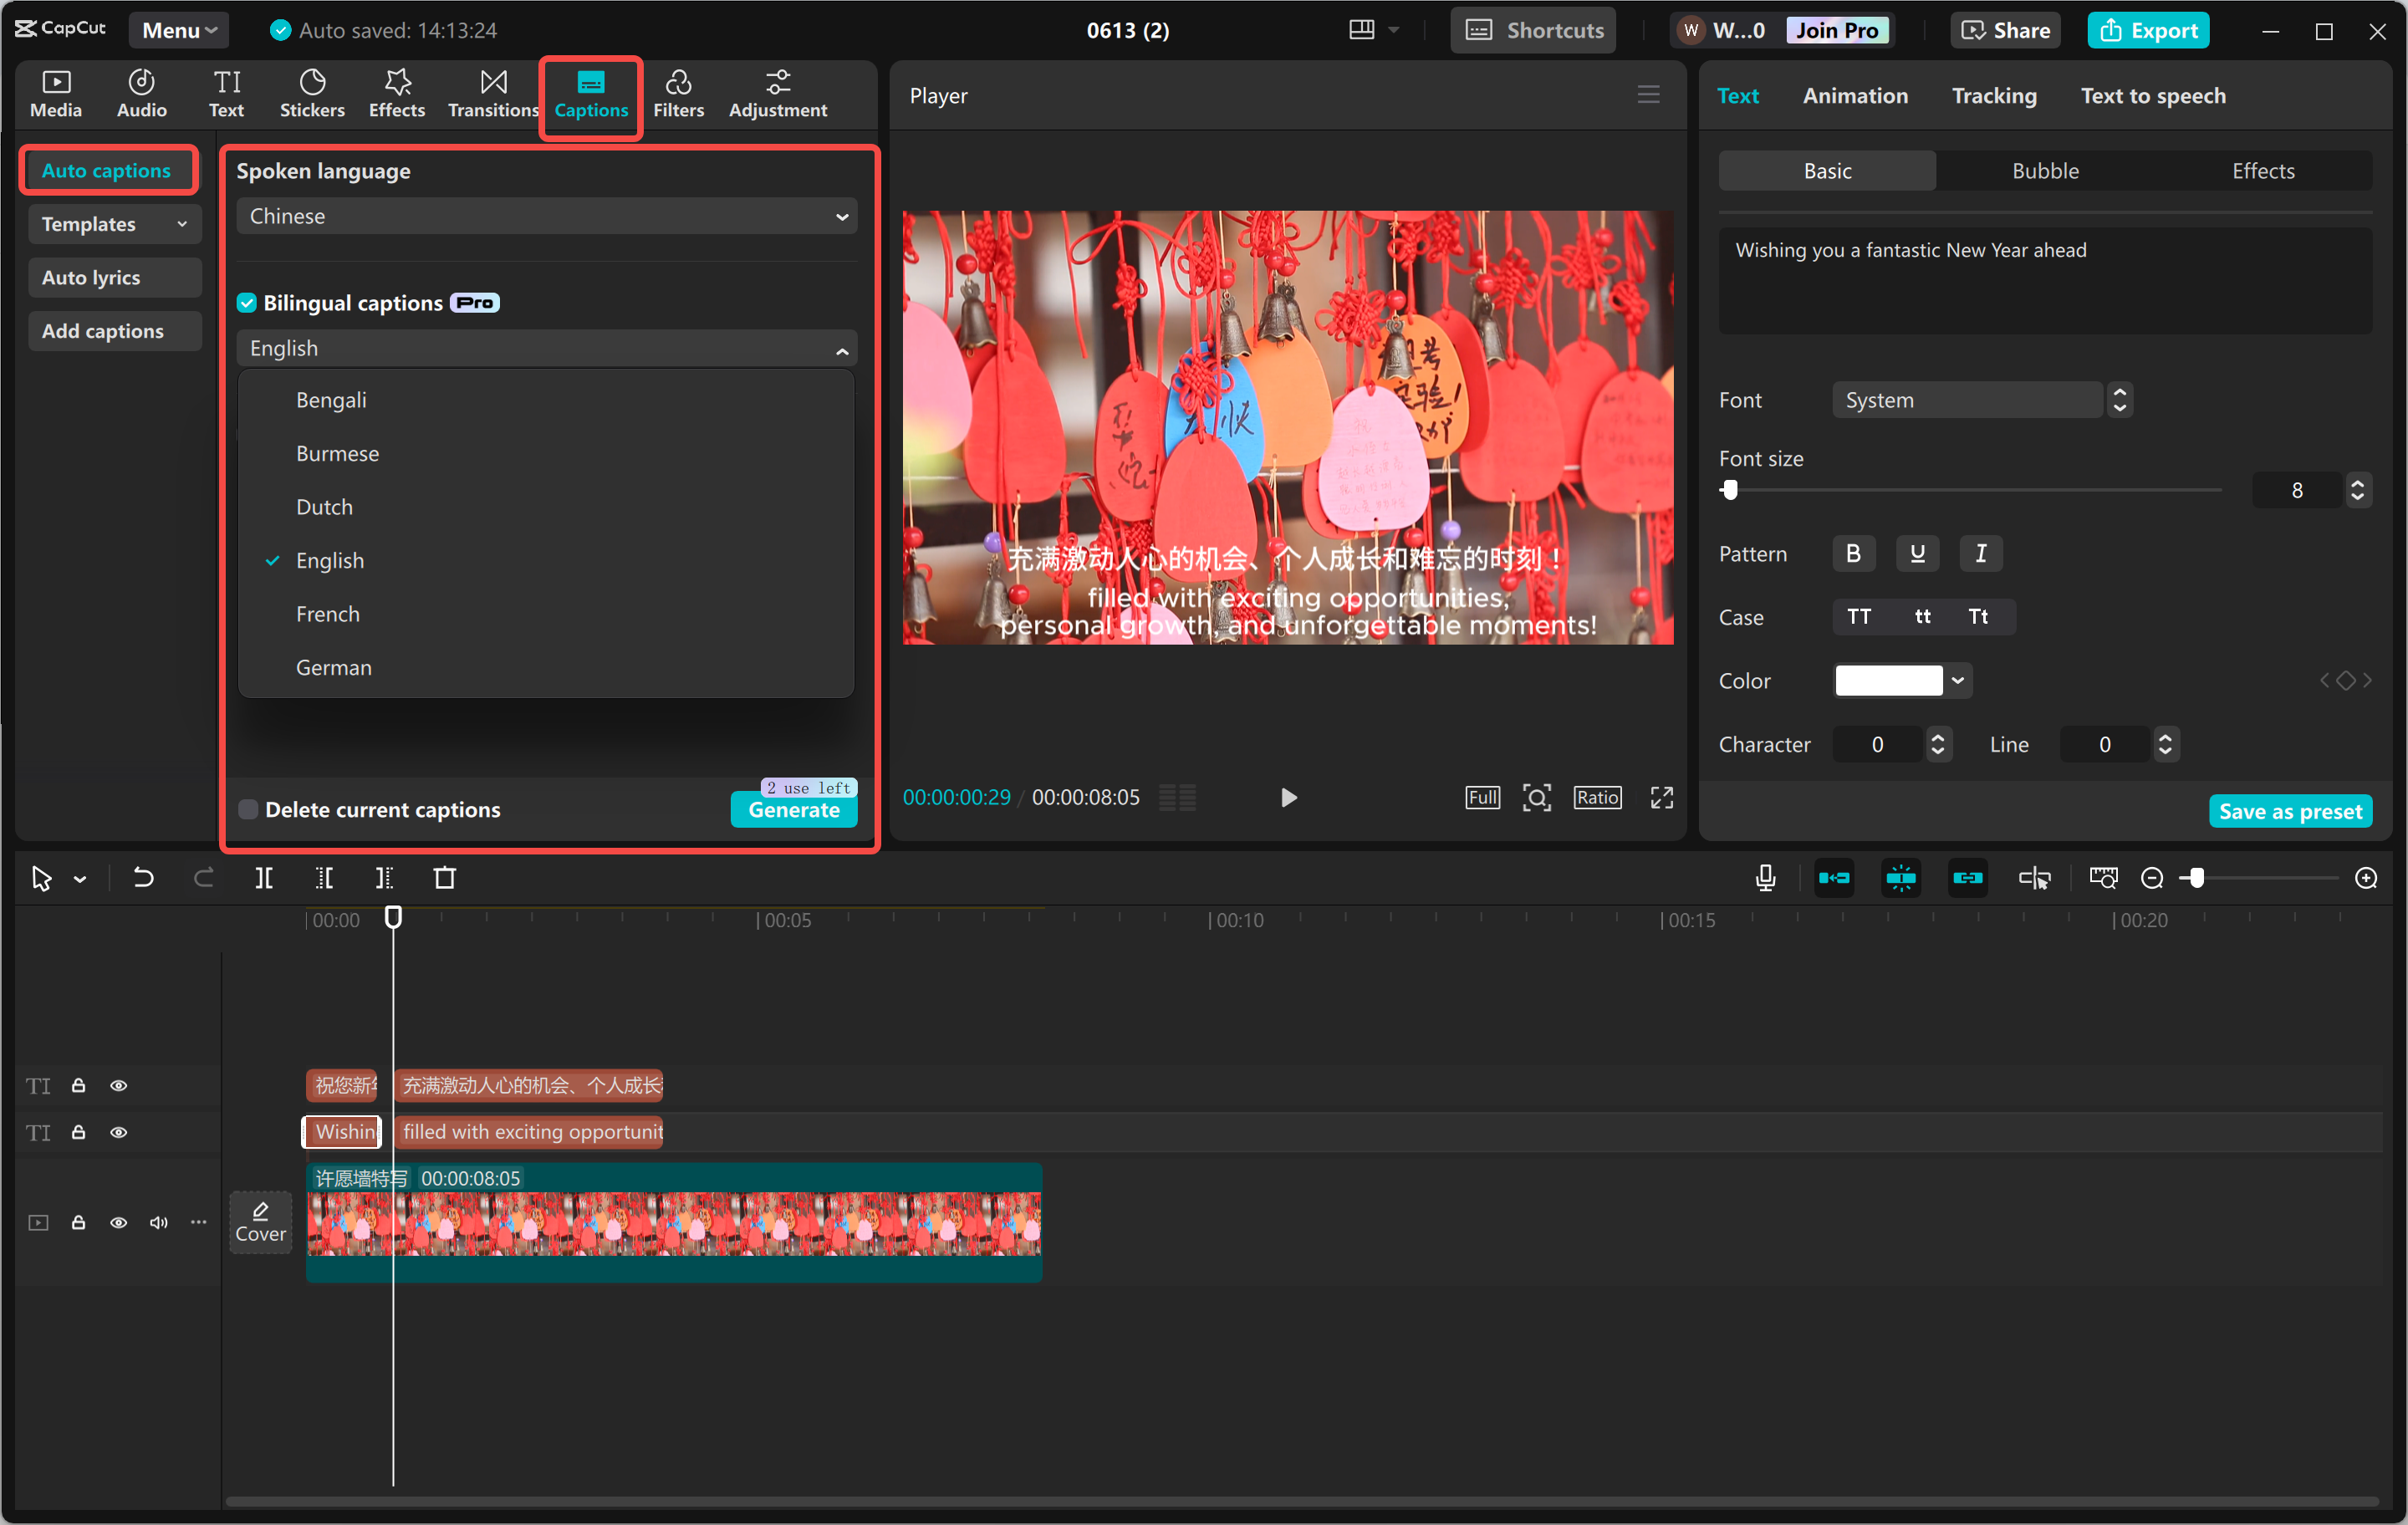Image resolution: width=2408 pixels, height=1525 pixels.
Task: Check the Delete current captions checkbox
Action: click(247, 809)
